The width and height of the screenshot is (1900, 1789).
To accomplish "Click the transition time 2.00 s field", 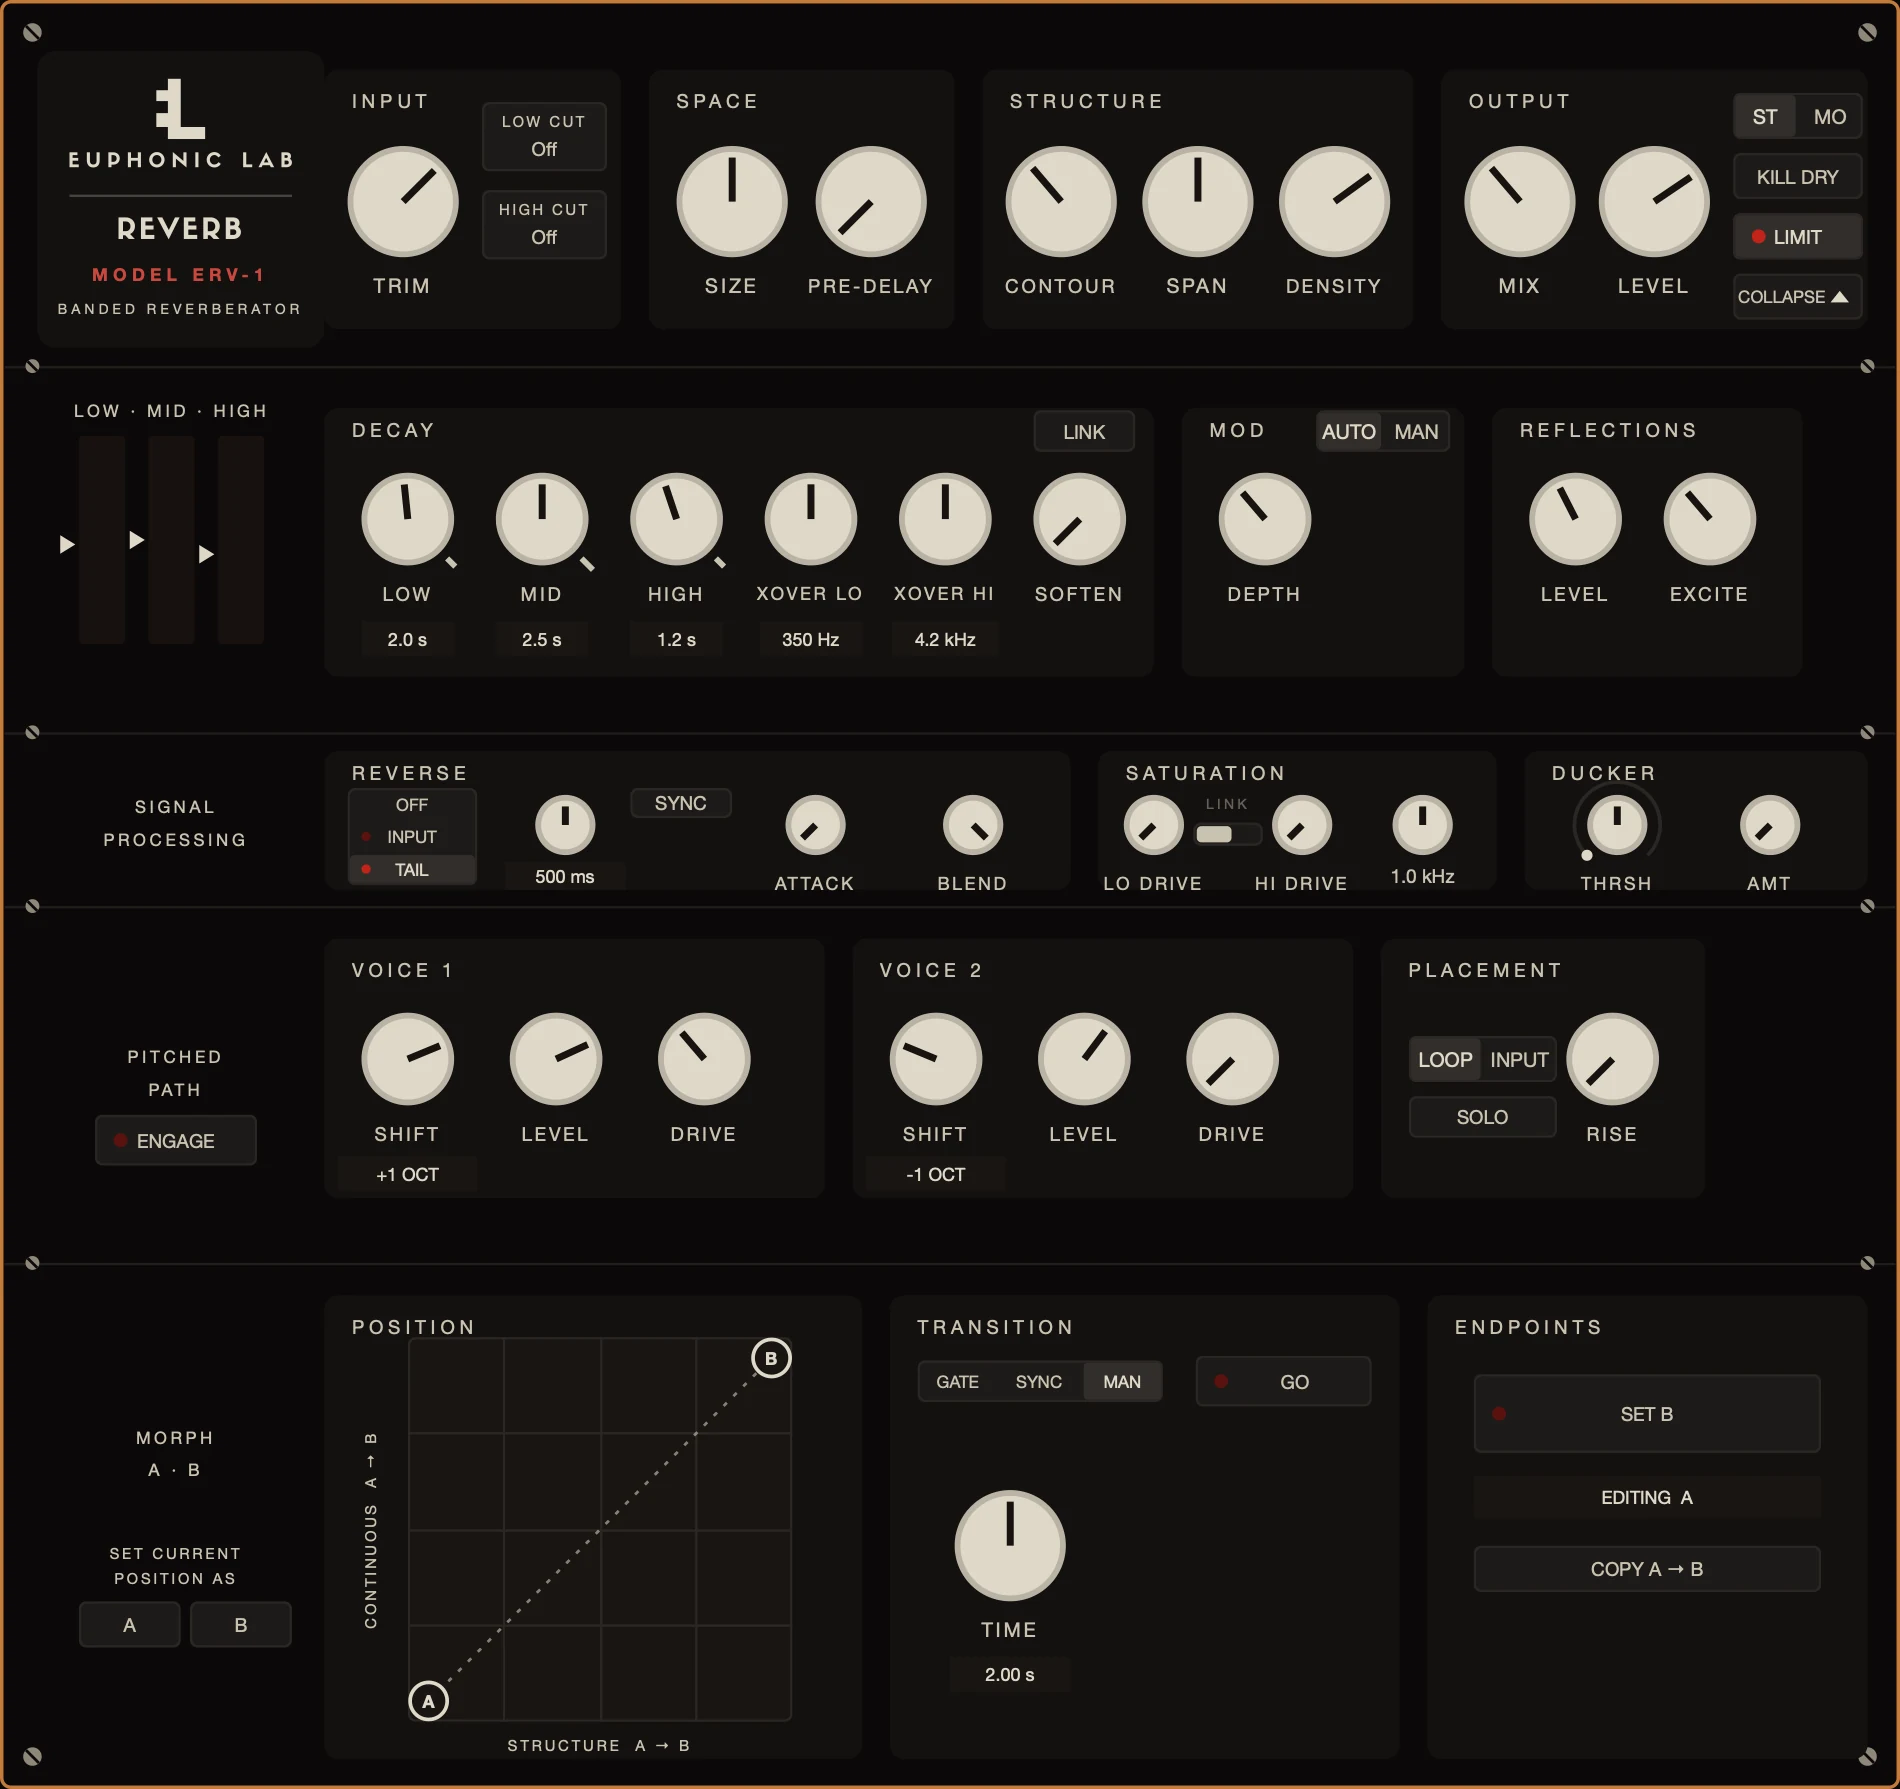I will point(1010,1674).
